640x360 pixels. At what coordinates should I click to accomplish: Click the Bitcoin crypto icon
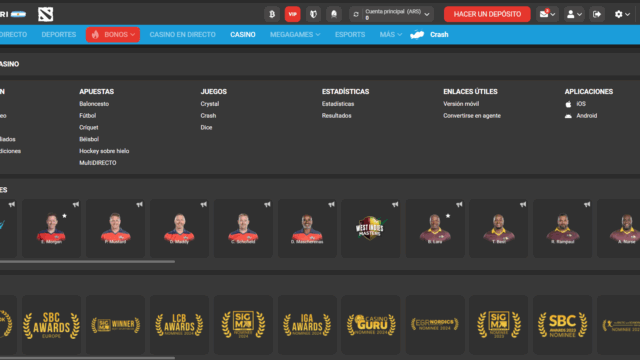pyautogui.click(x=272, y=14)
